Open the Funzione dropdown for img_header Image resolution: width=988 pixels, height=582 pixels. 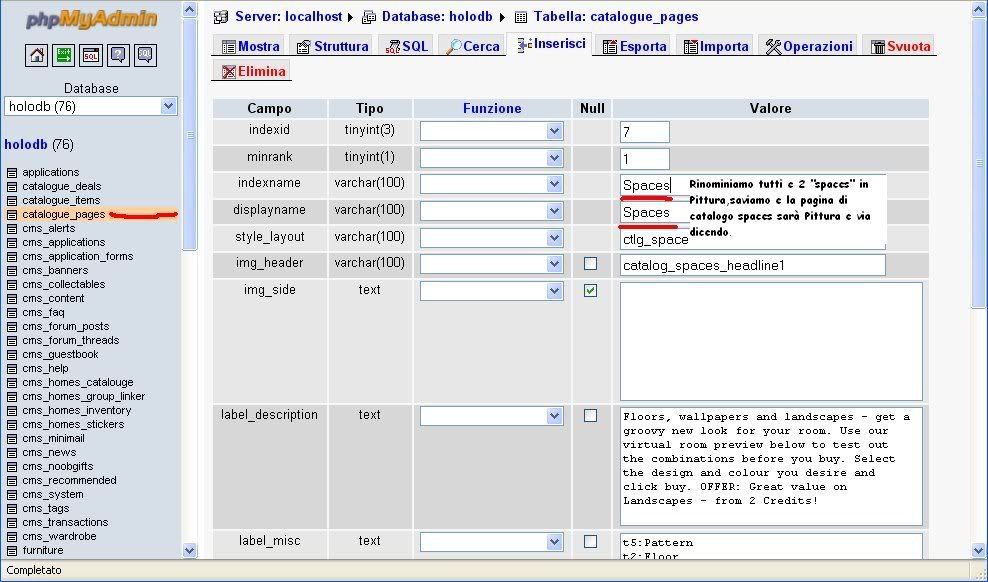coord(491,264)
